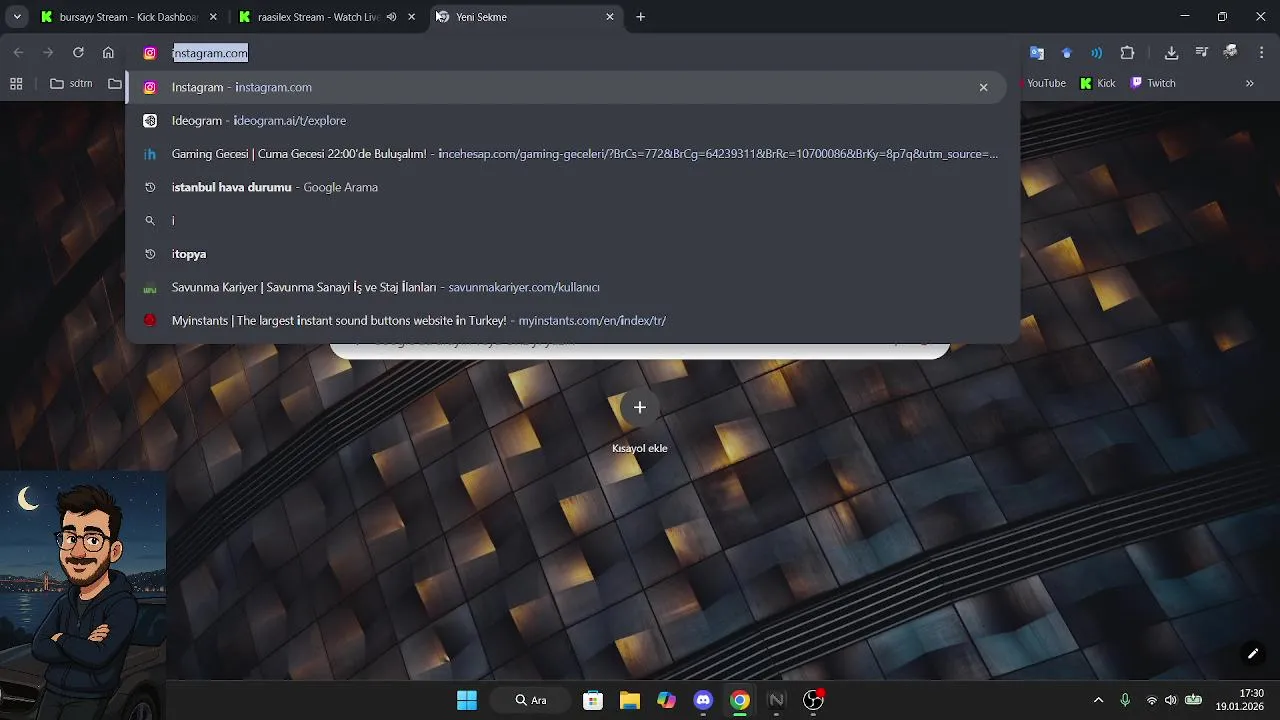Click the address bar showing instagram.com

572,53
